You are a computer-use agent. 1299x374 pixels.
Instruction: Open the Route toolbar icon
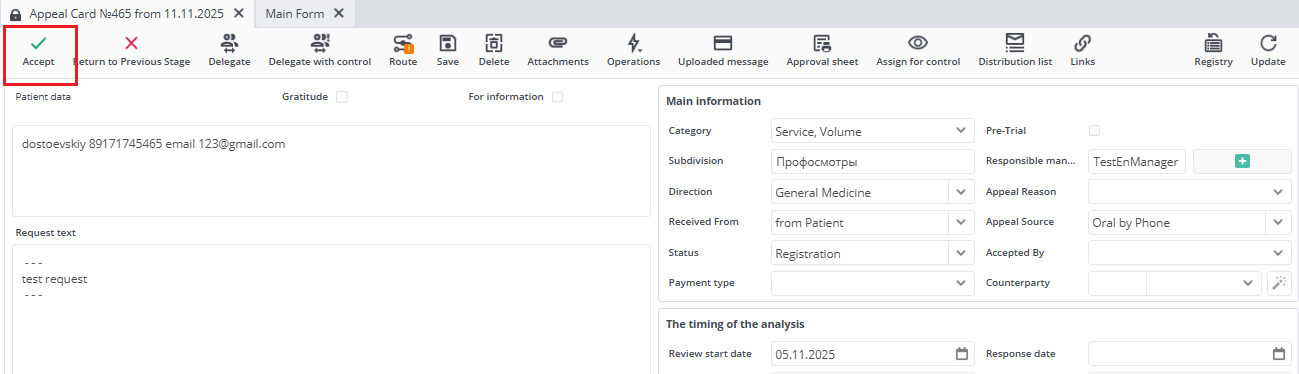pyautogui.click(x=403, y=43)
